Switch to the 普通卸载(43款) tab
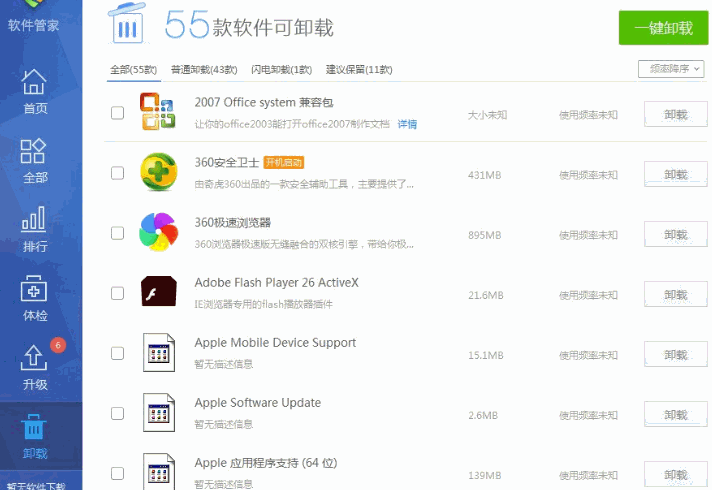This screenshot has height=490, width=712. (204, 70)
